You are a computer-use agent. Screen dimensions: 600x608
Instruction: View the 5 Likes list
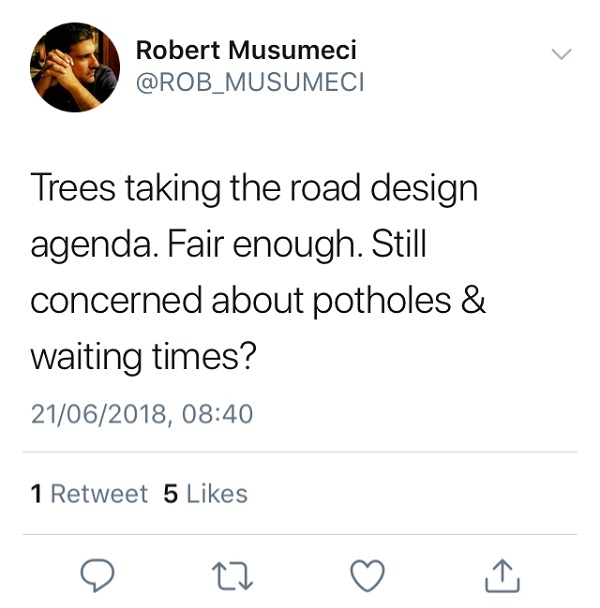tap(205, 493)
